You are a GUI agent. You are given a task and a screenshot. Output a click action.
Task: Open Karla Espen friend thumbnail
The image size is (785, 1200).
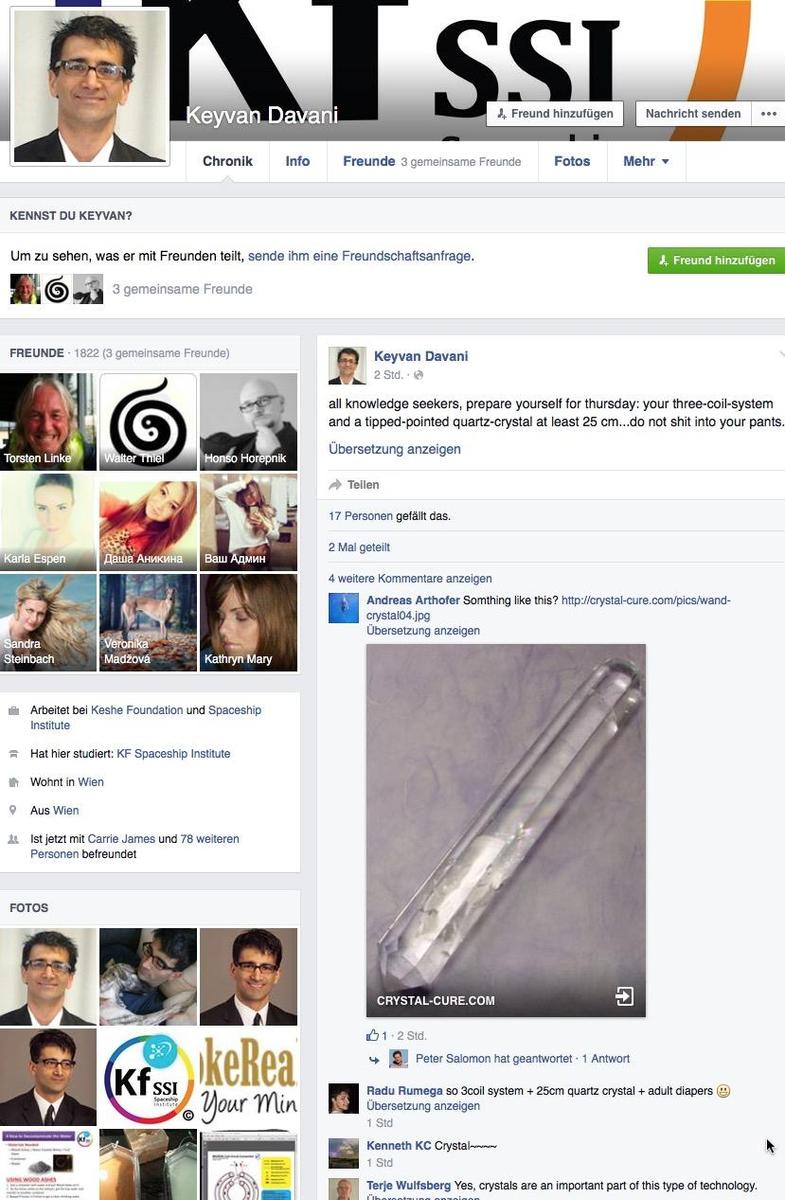pyautogui.click(x=48, y=522)
